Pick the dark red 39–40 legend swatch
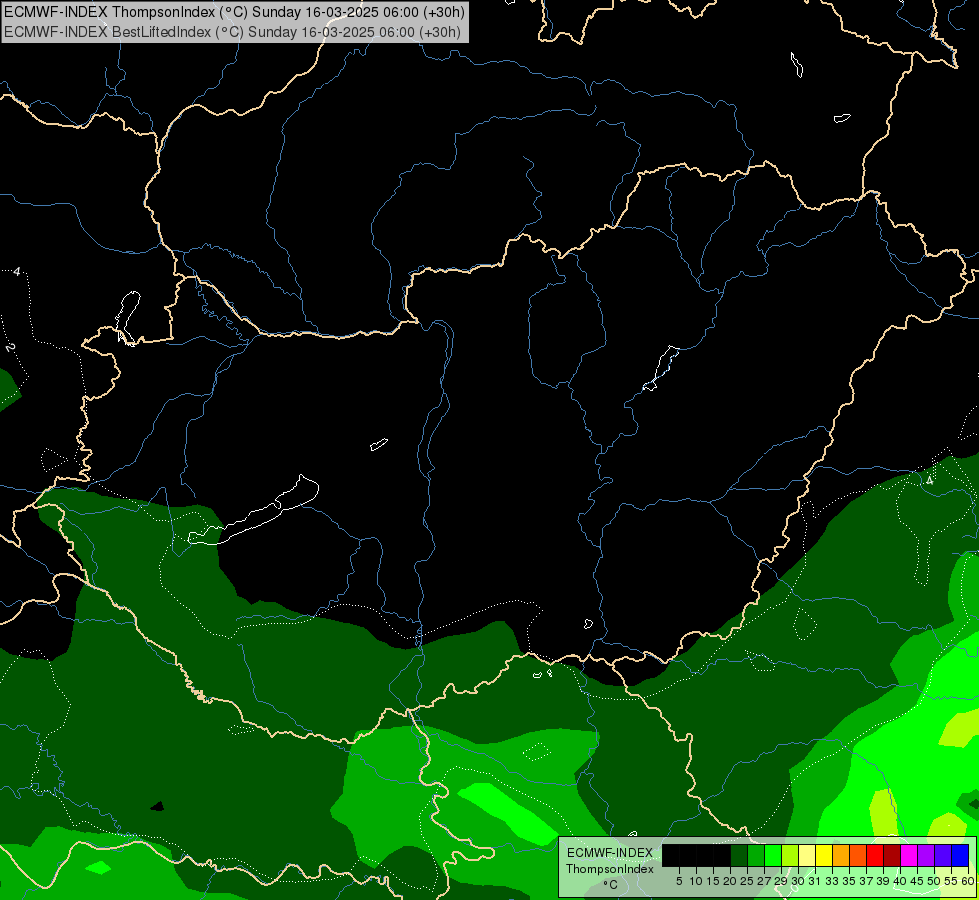Image resolution: width=979 pixels, height=900 pixels. [x=892, y=855]
